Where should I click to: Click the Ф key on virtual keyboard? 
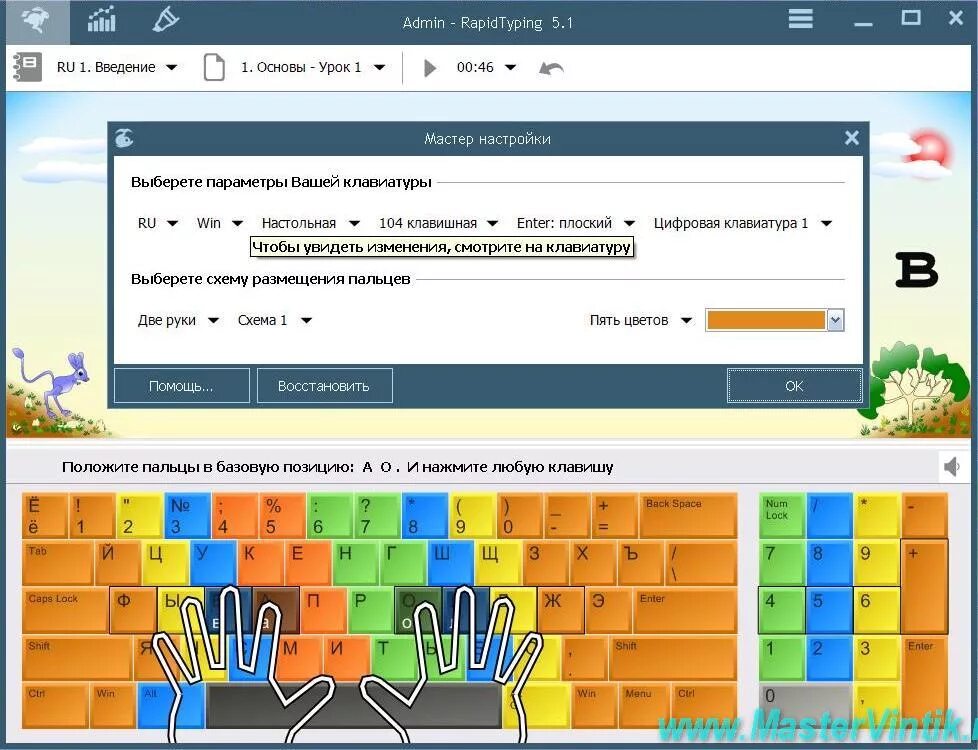click(133, 610)
